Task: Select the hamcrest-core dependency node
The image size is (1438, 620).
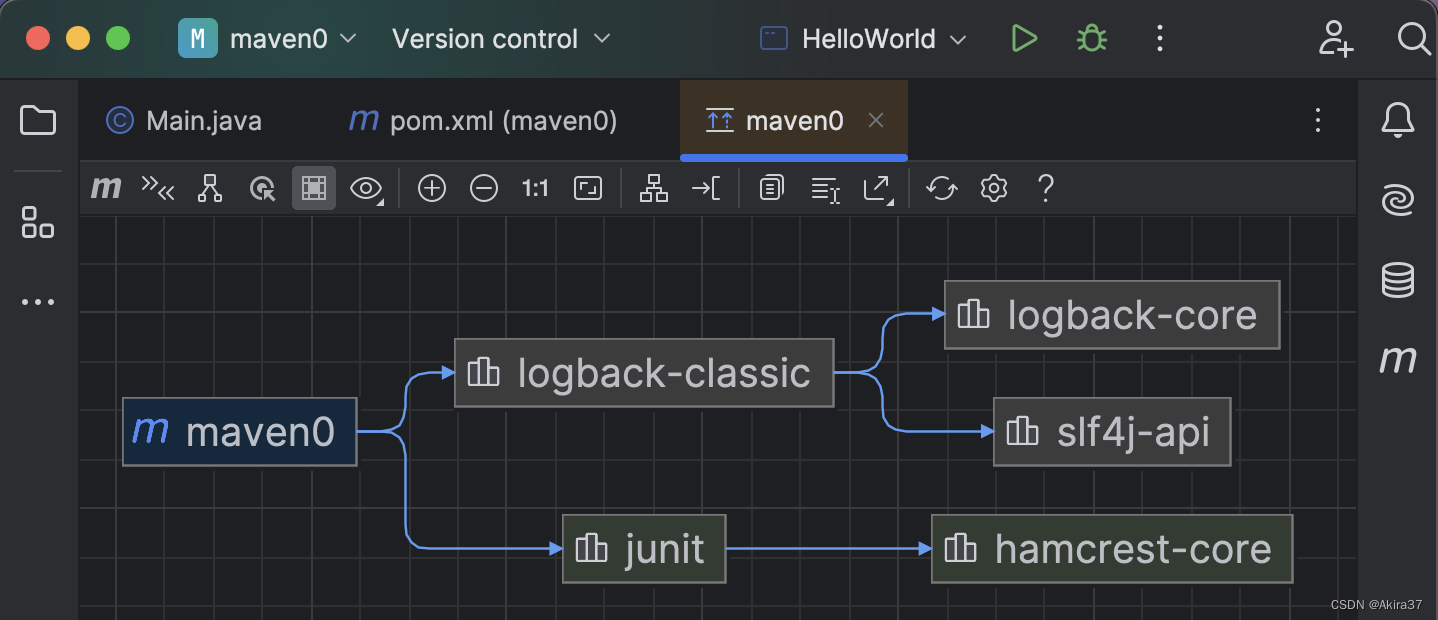Action: click(x=1112, y=549)
